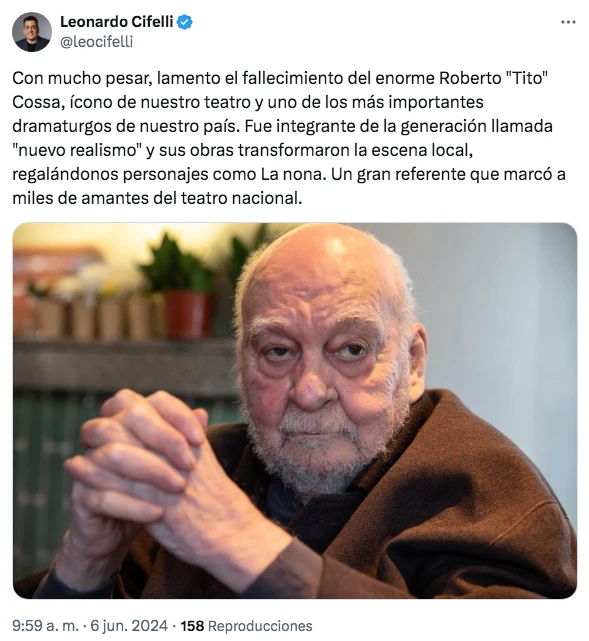The height and width of the screenshot is (641, 589).
Task: Click the tweet's first line of text
Action: pyautogui.click(x=280, y=78)
